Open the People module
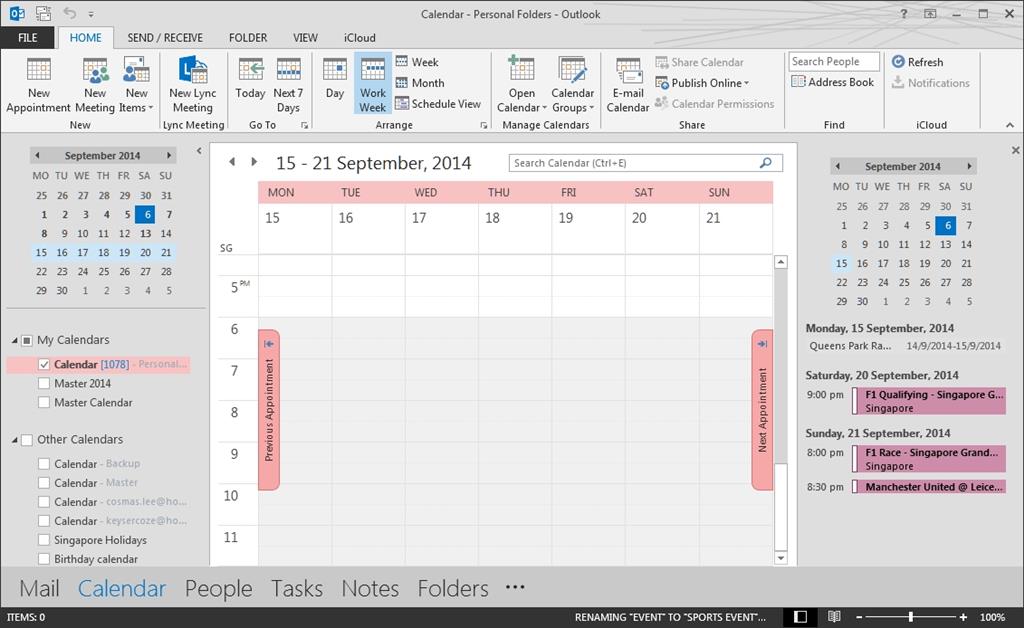 pos(218,588)
